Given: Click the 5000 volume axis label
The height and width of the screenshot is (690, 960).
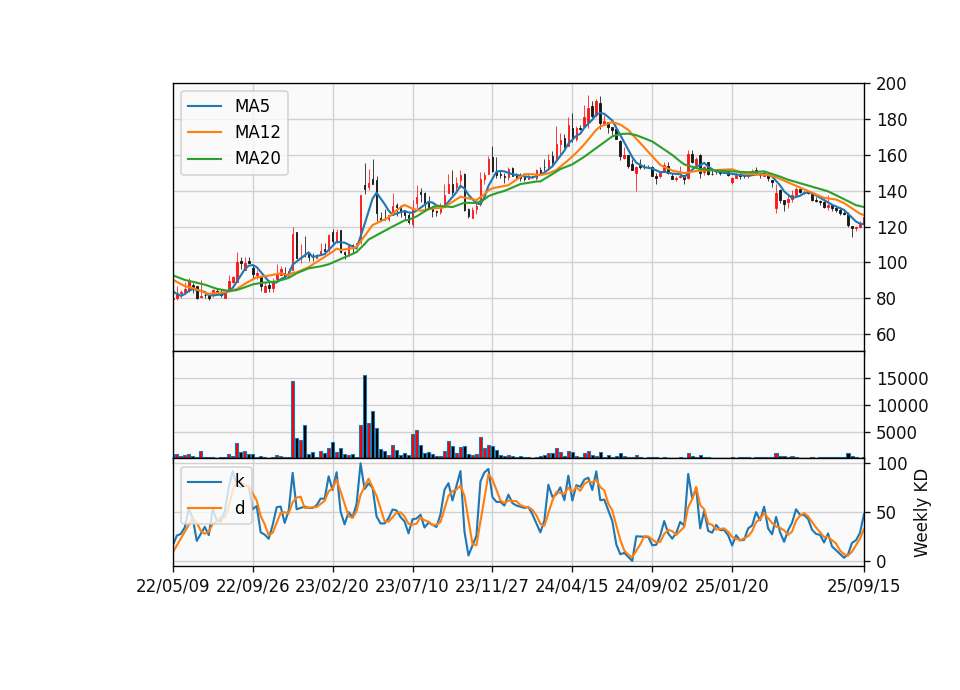Looking at the screenshot, I should [x=896, y=433].
